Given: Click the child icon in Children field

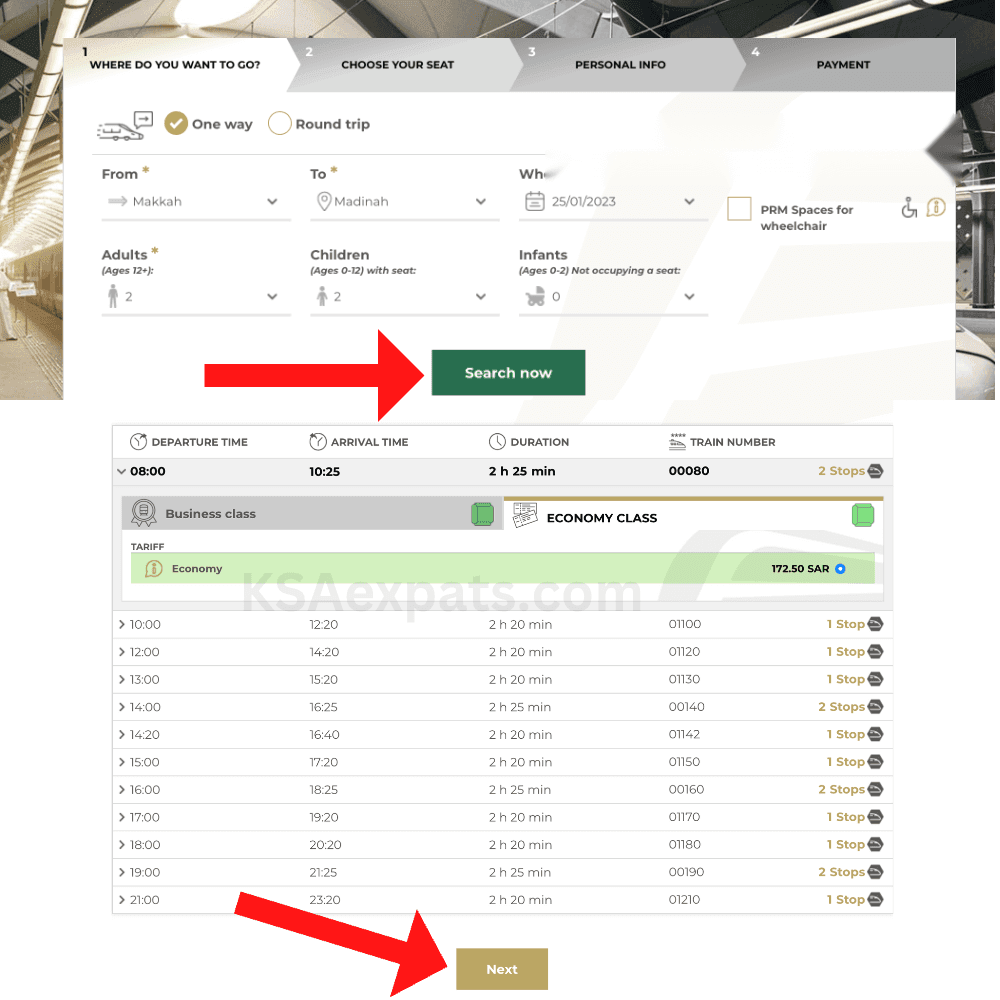Looking at the screenshot, I should coord(322,296).
